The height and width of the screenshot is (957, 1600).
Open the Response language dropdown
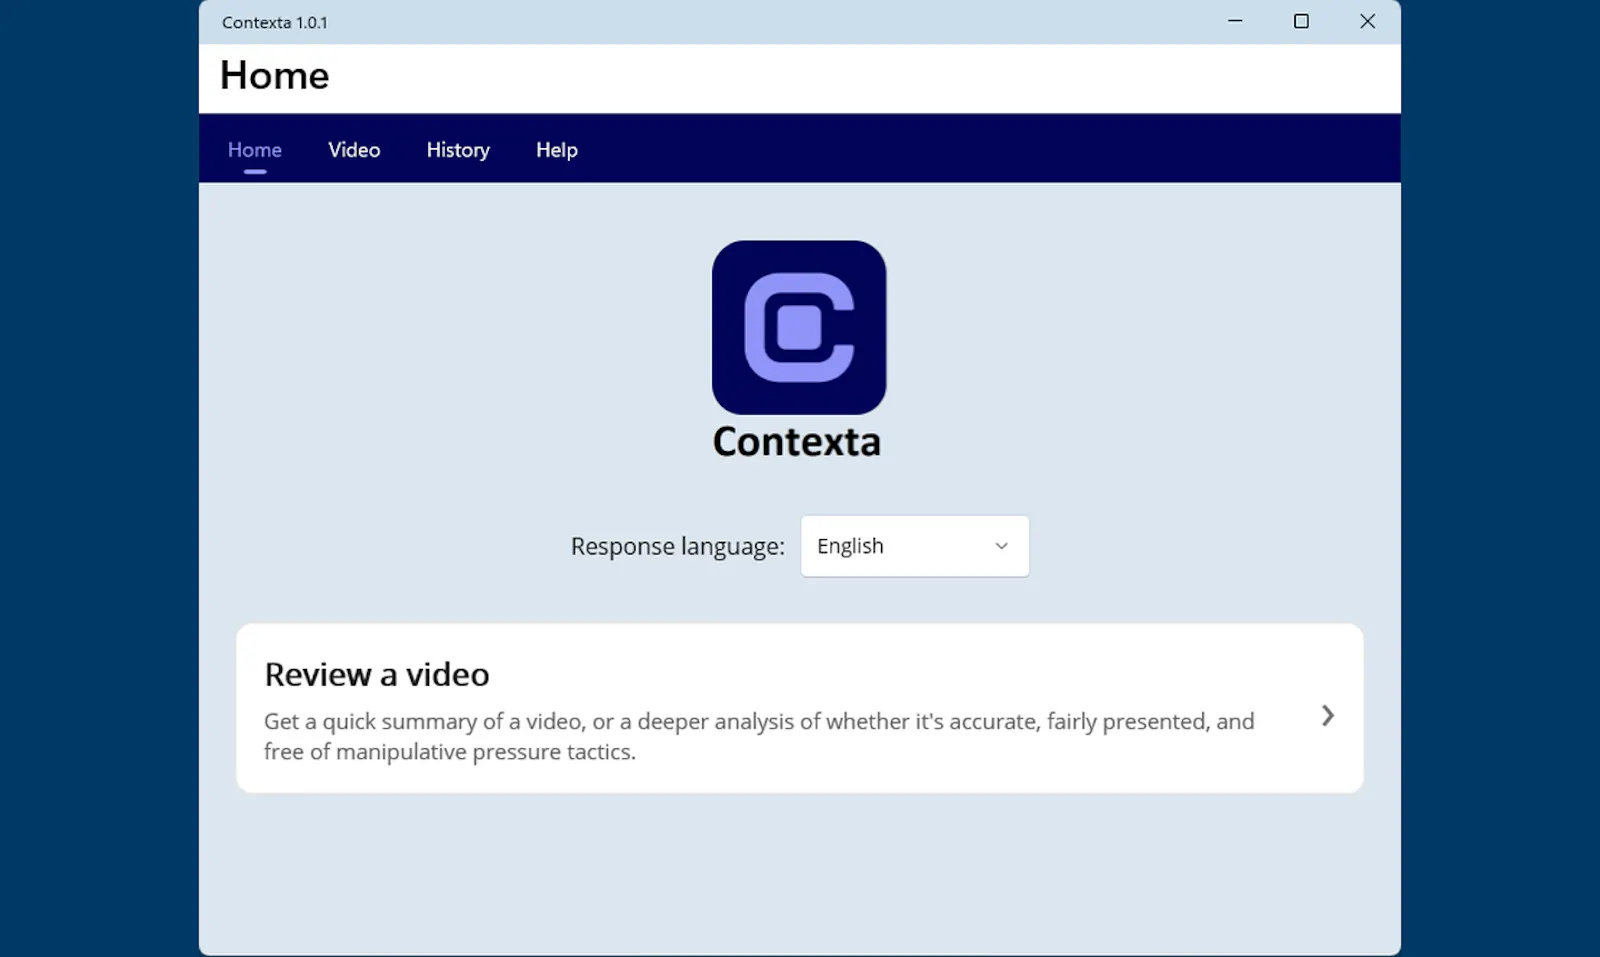click(914, 546)
